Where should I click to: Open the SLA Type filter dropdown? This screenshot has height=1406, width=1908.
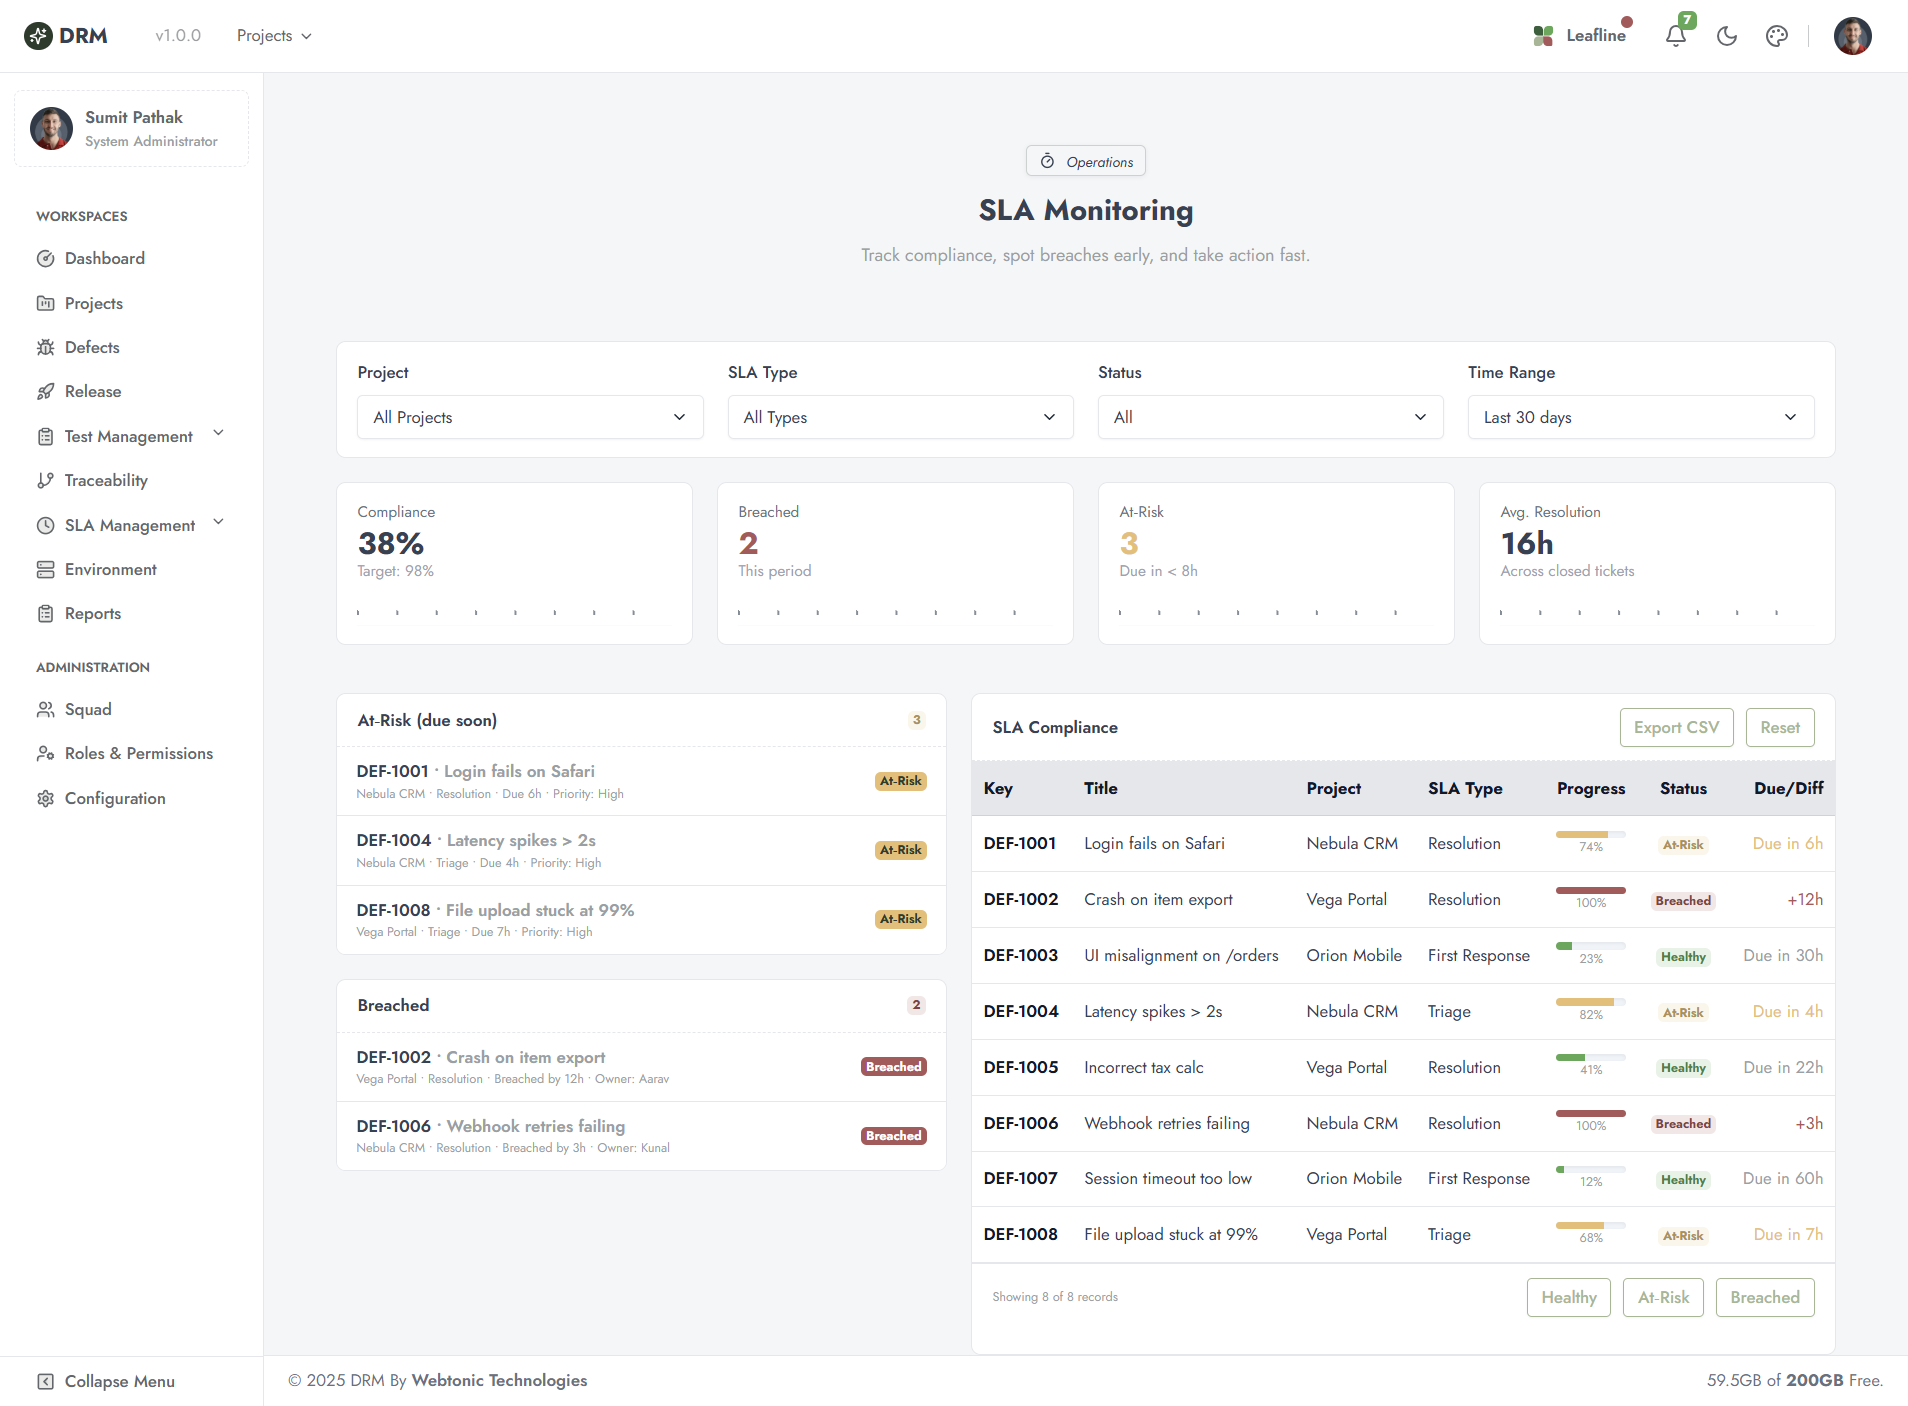pos(899,417)
